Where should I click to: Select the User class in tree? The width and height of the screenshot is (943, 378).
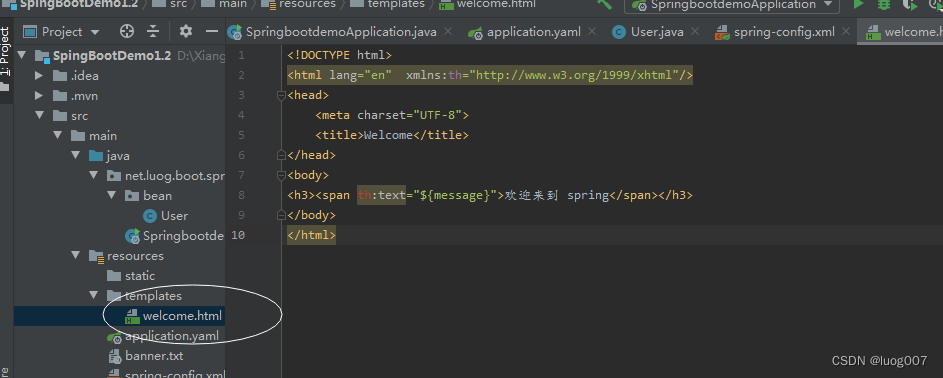pyautogui.click(x=174, y=216)
